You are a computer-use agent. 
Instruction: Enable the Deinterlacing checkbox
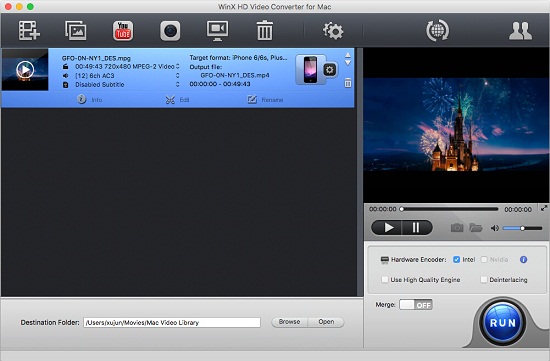point(484,280)
